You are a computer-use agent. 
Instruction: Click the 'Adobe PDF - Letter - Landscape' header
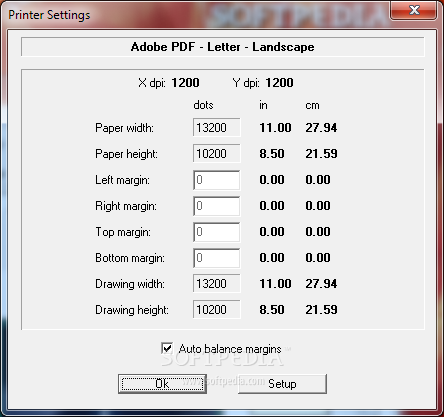[222, 47]
